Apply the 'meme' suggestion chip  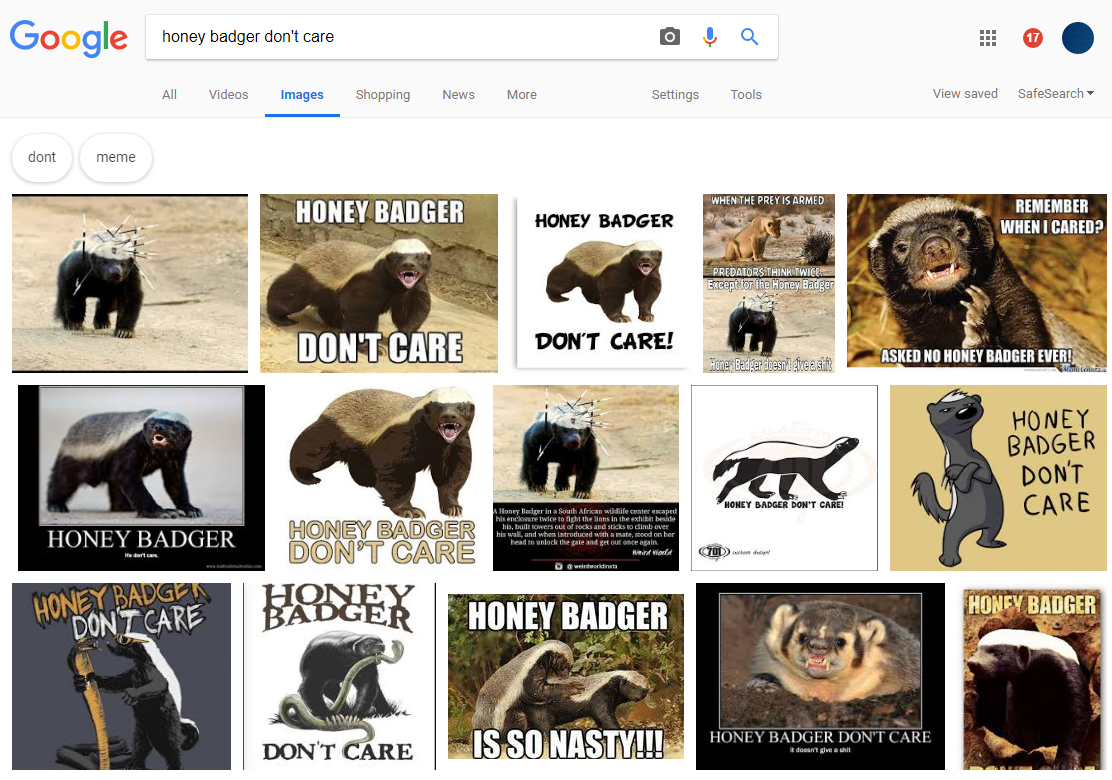pos(116,158)
